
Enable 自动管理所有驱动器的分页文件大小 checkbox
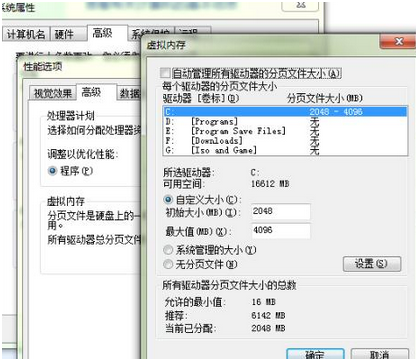pyautogui.click(x=165, y=73)
